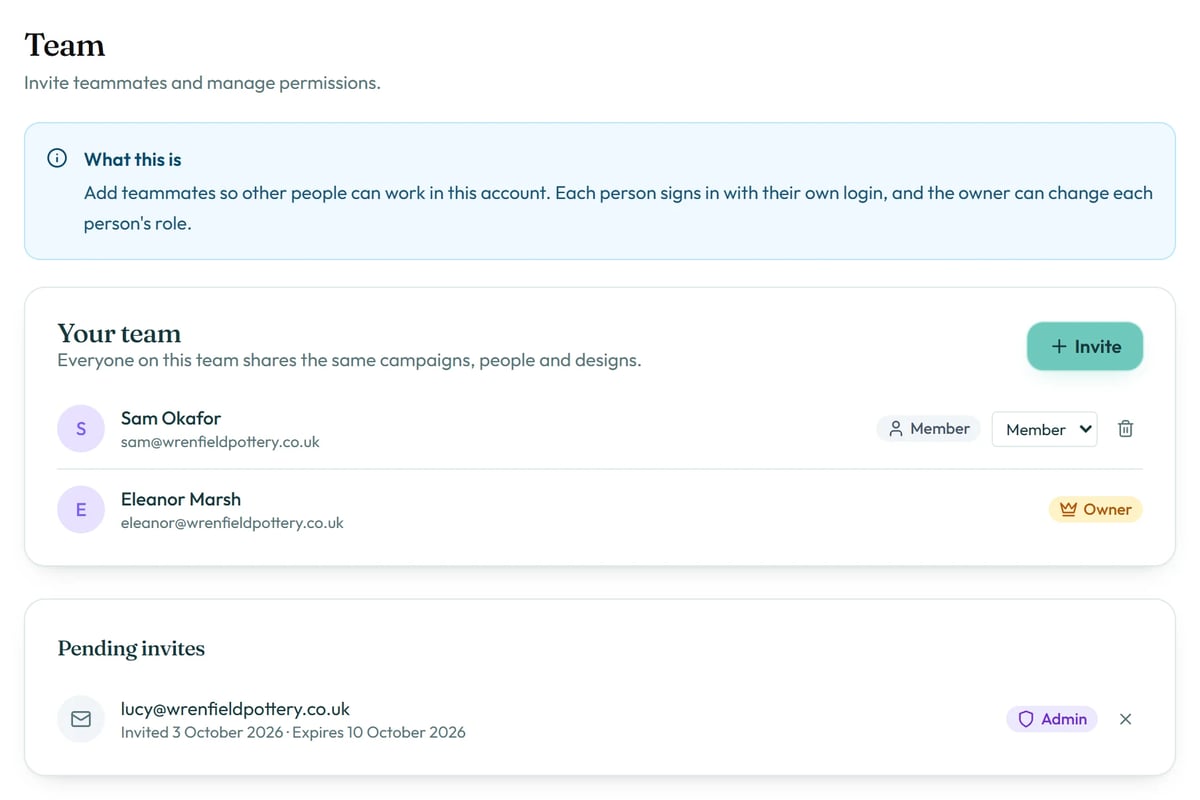The width and height of the screenshot is (1200, 800).
Task: Click lucy@wrenfieldpottery.co.uk email text
Action: [235, 709]
